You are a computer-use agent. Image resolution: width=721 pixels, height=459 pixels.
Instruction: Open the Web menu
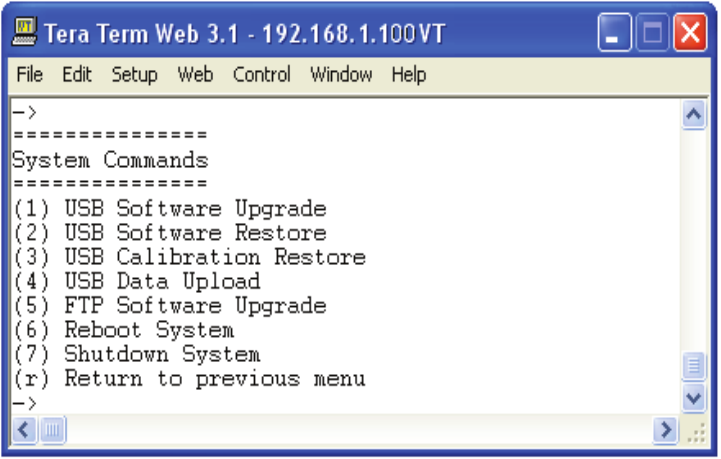(195, 75)
